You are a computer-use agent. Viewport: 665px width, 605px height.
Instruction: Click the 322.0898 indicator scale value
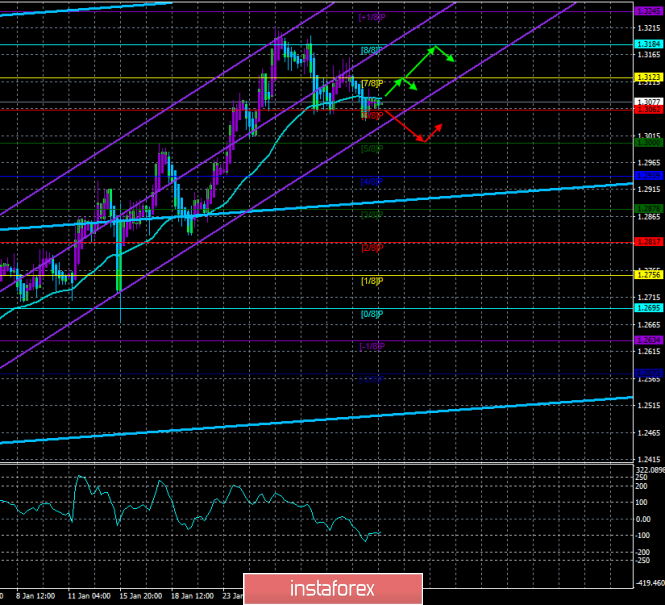650,470
